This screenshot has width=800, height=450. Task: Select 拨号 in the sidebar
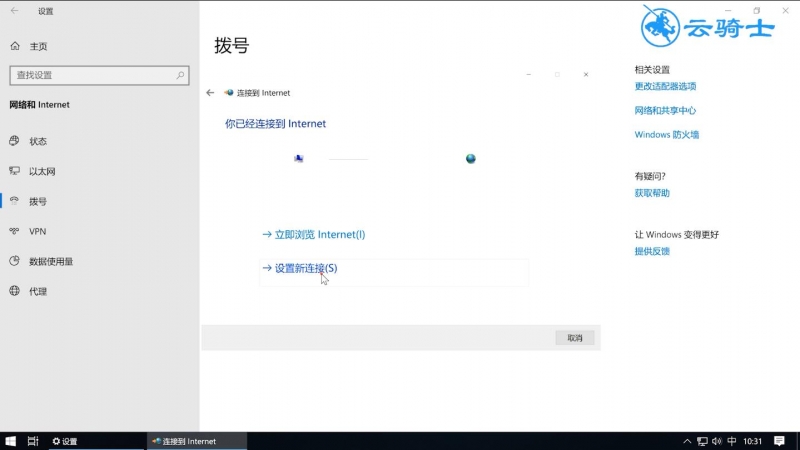click(99, 201)
